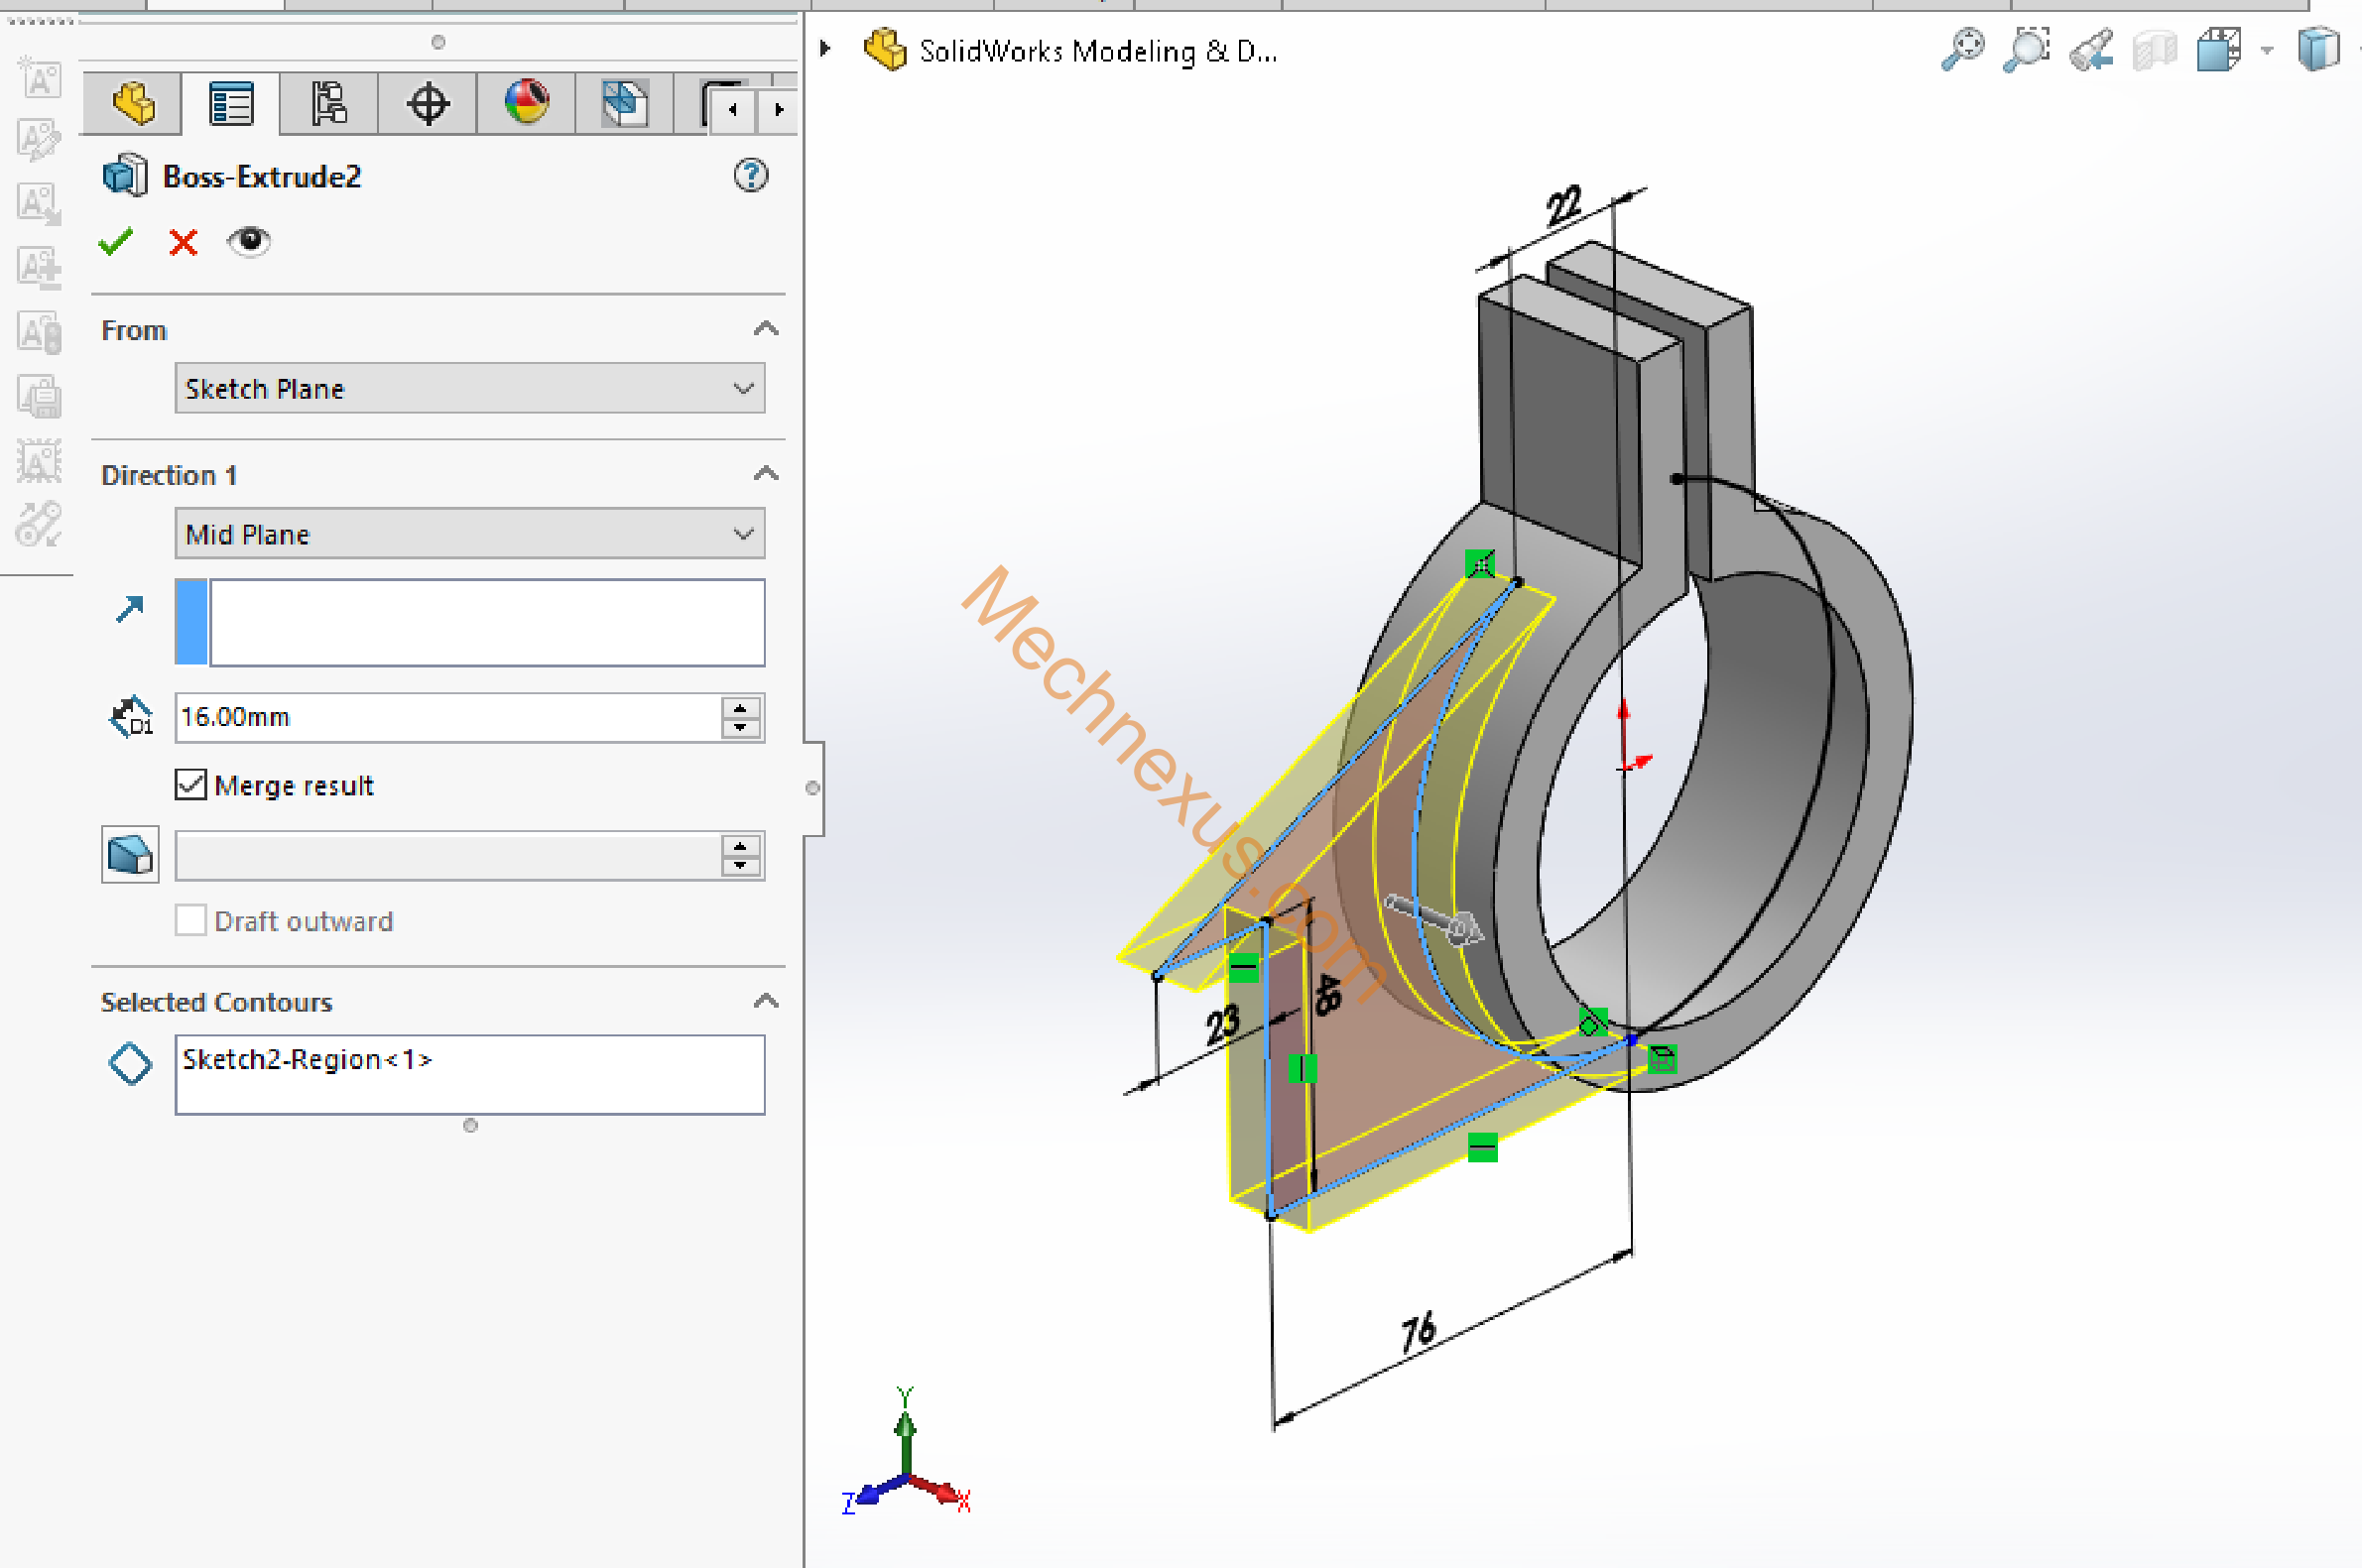The height and width of the screenshot is (1568, 2362).
Task: Click the draft on/off icon button
Action: pos(130,855)
